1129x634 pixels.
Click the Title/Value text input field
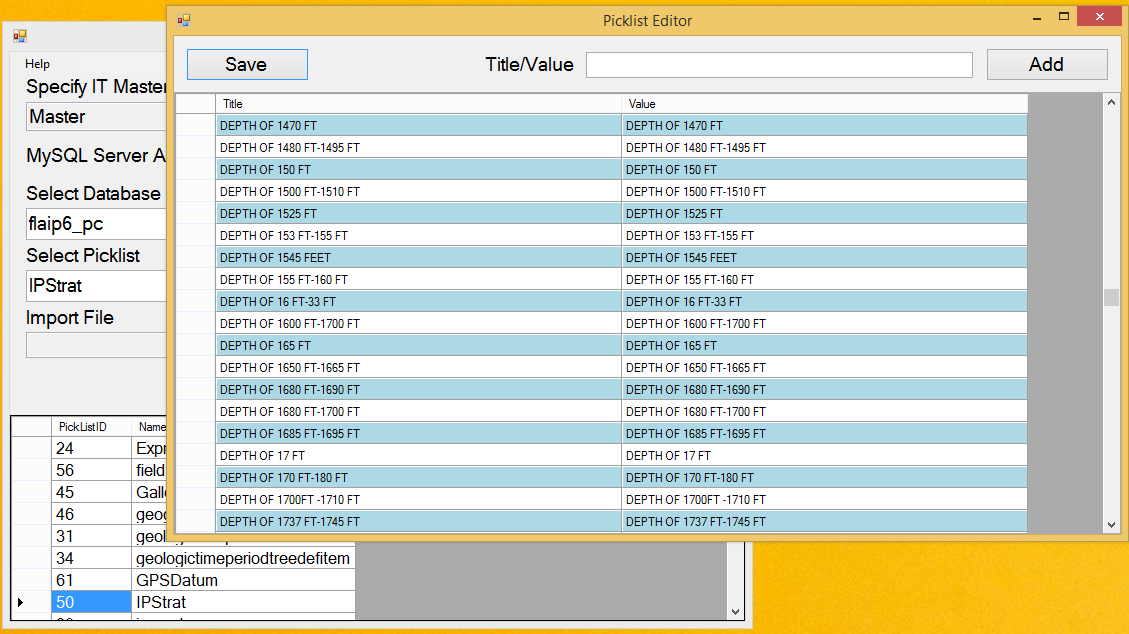[778, 65]
